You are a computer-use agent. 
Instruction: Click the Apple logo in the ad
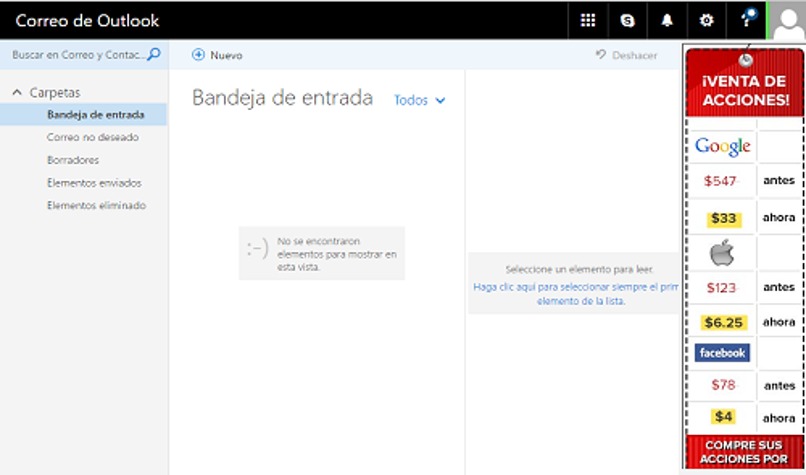pos(722,252)
